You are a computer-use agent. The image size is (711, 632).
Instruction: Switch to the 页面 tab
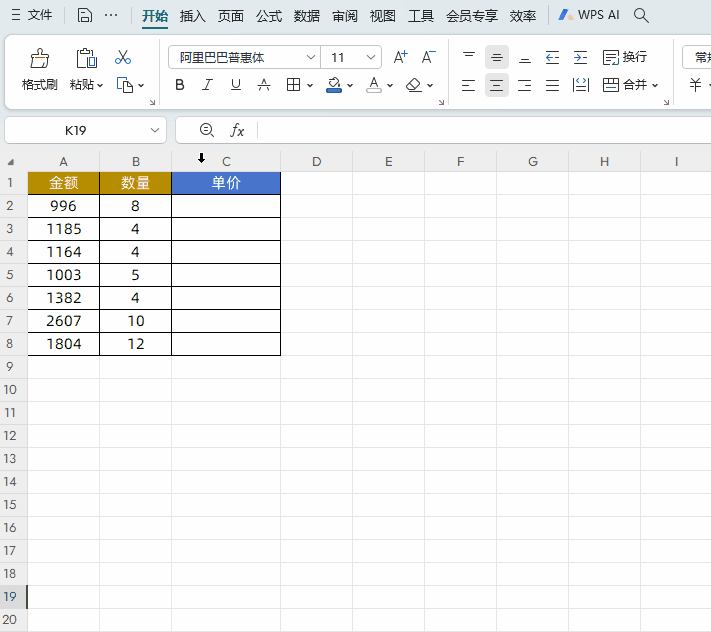click(x=231, y=16)
